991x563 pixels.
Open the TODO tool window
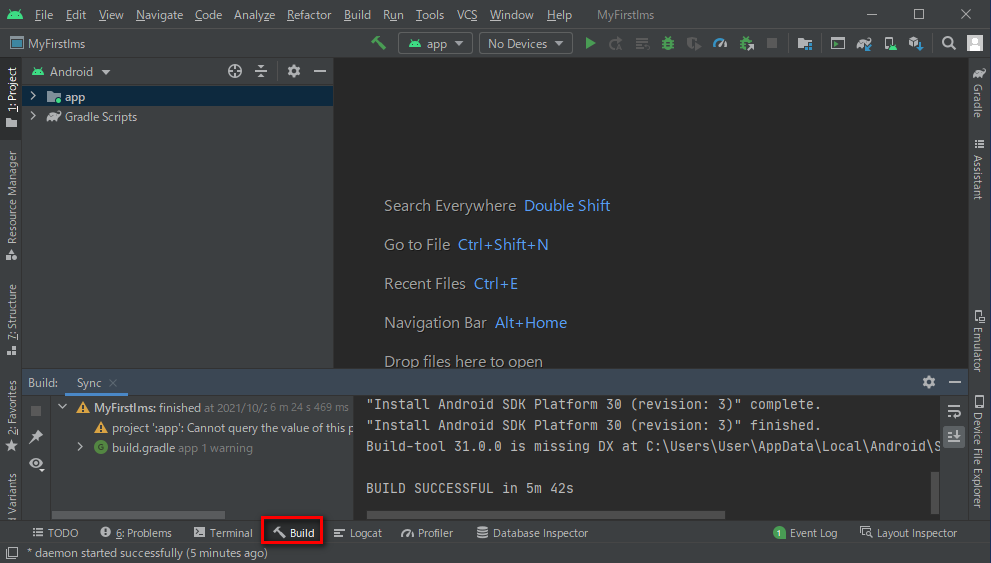pos(56,533)
